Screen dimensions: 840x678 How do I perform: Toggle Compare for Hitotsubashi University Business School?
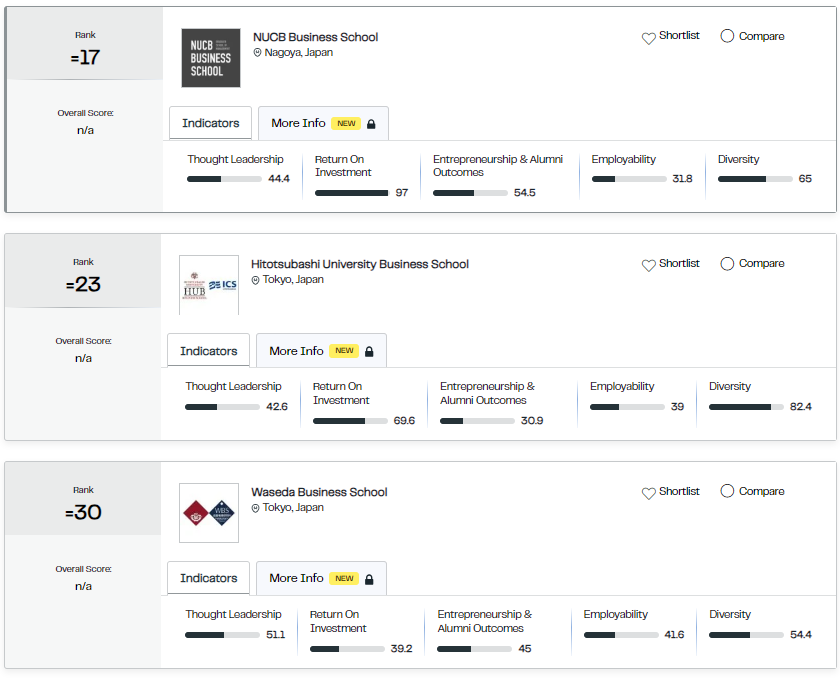tap(727, 263)
